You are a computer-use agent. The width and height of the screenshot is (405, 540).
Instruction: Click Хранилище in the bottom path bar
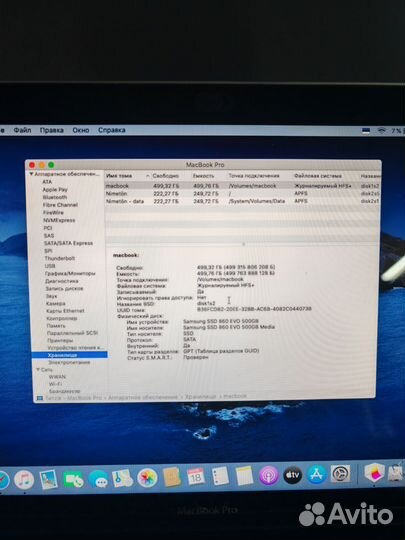200,397
